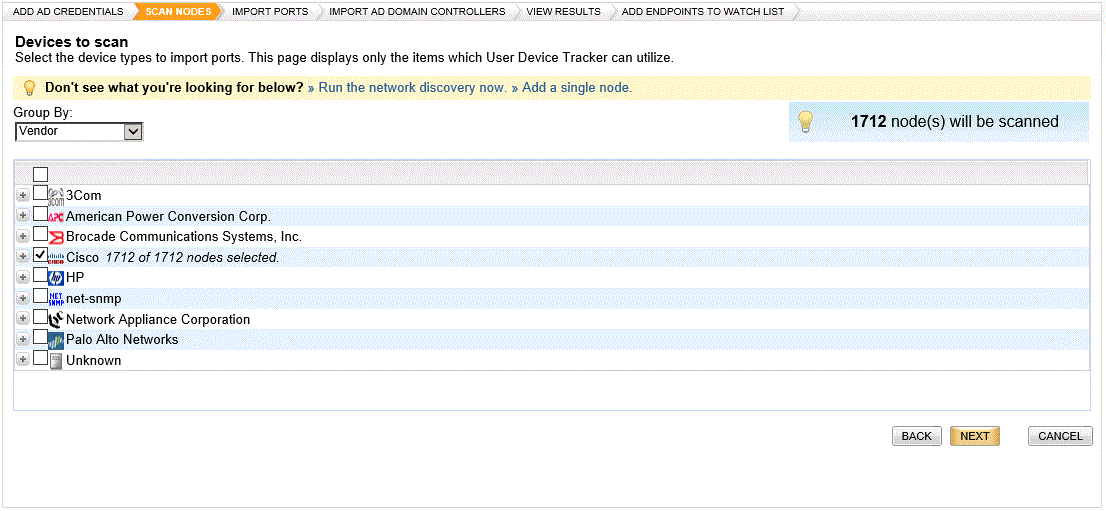The height and width of the screenshot is (511, 1106).
Task: Check the Brocade Communications Systems checkbox
Action: 41,234
